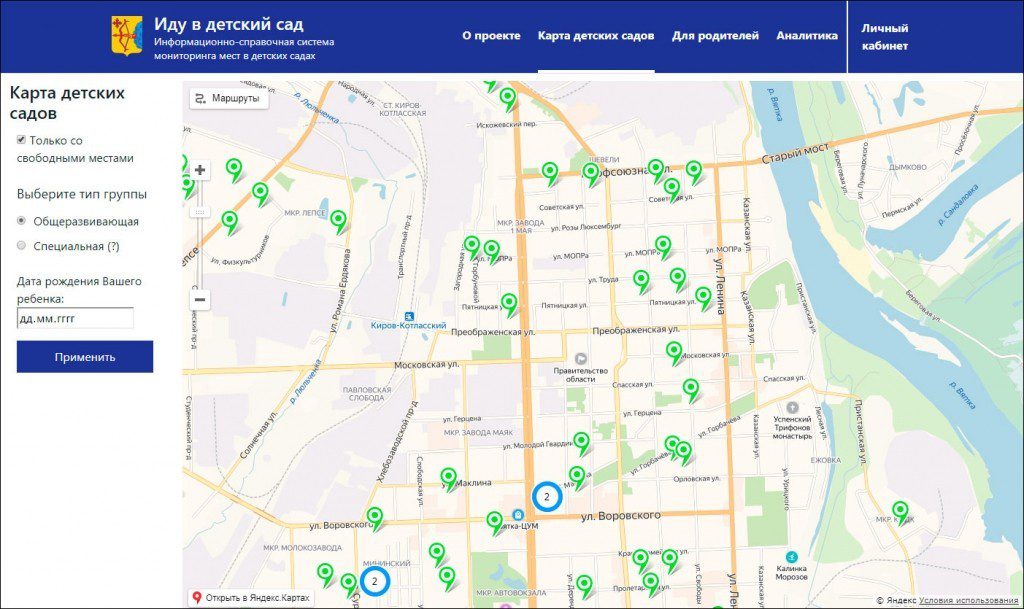
Task: Zoom out the map with minus button
Action: tap(200, 299)
